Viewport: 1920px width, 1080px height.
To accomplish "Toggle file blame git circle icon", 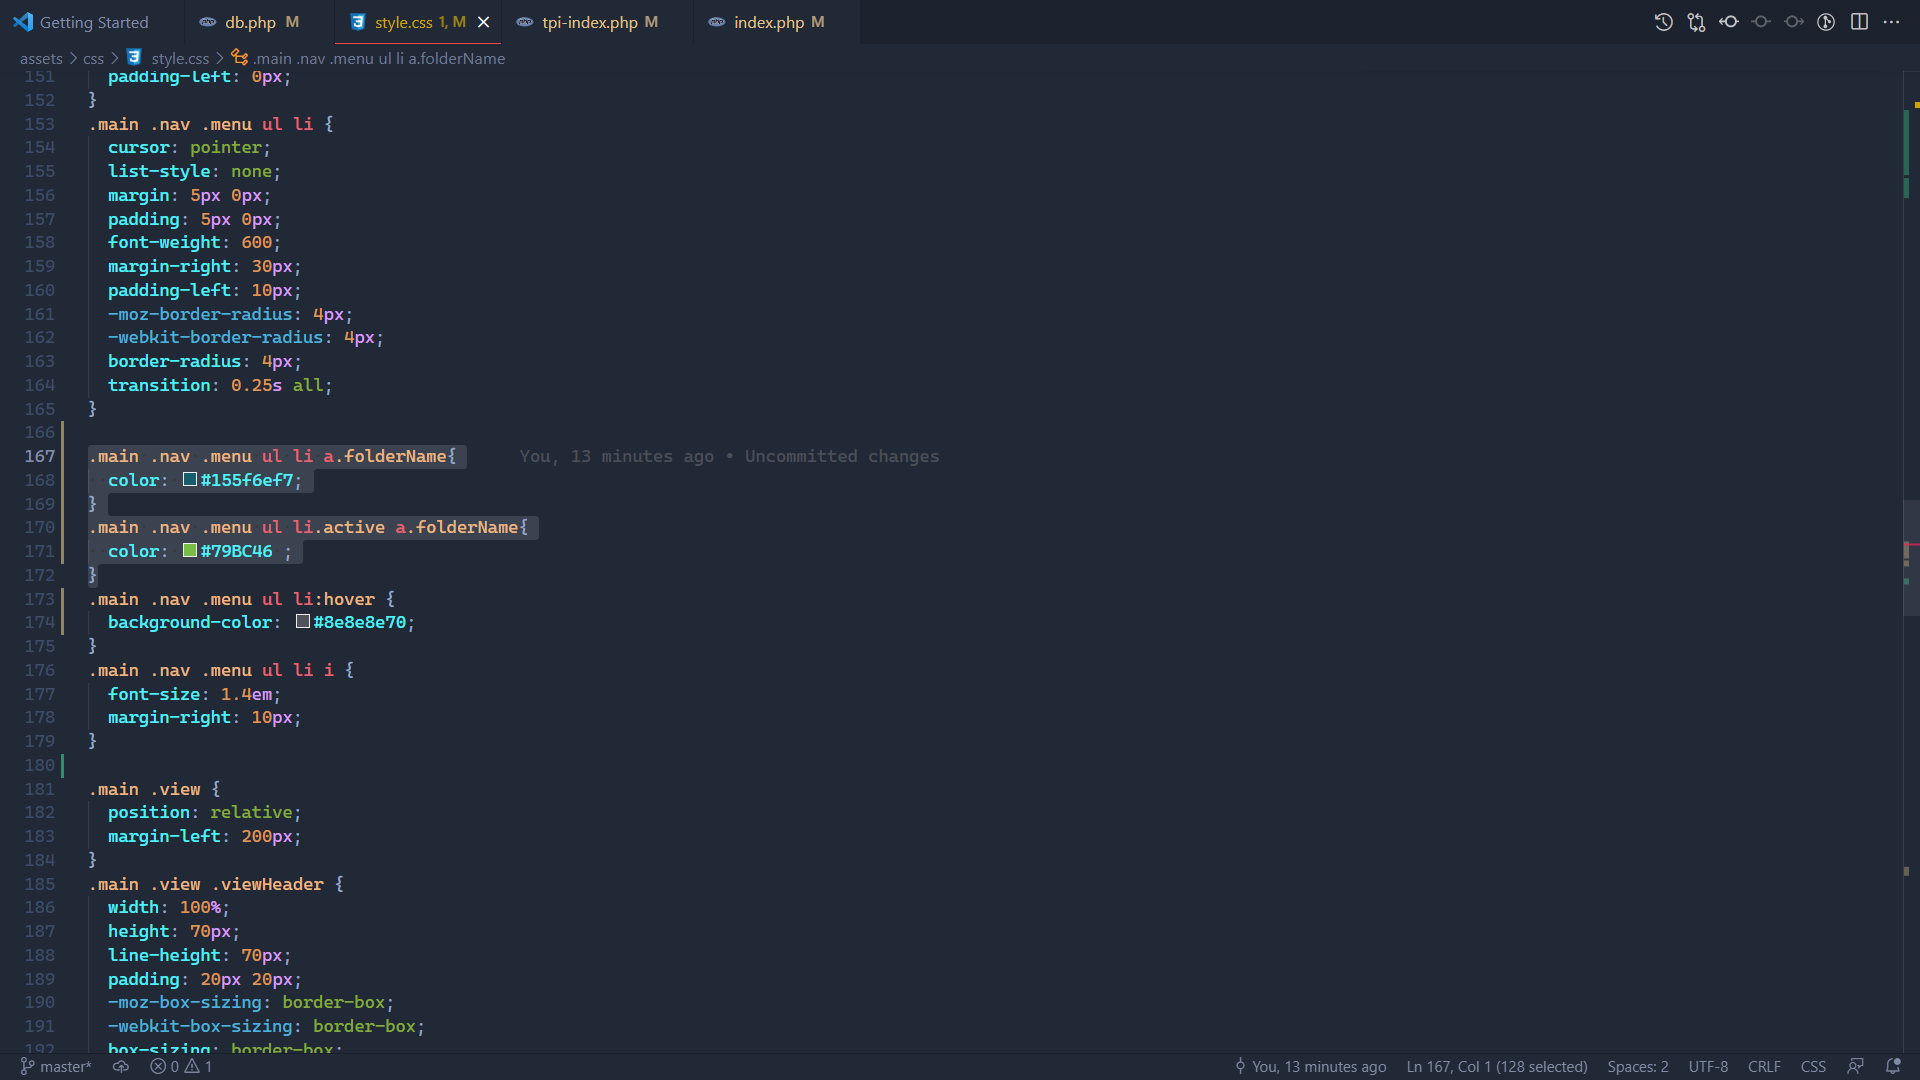I will (1826, 22).
